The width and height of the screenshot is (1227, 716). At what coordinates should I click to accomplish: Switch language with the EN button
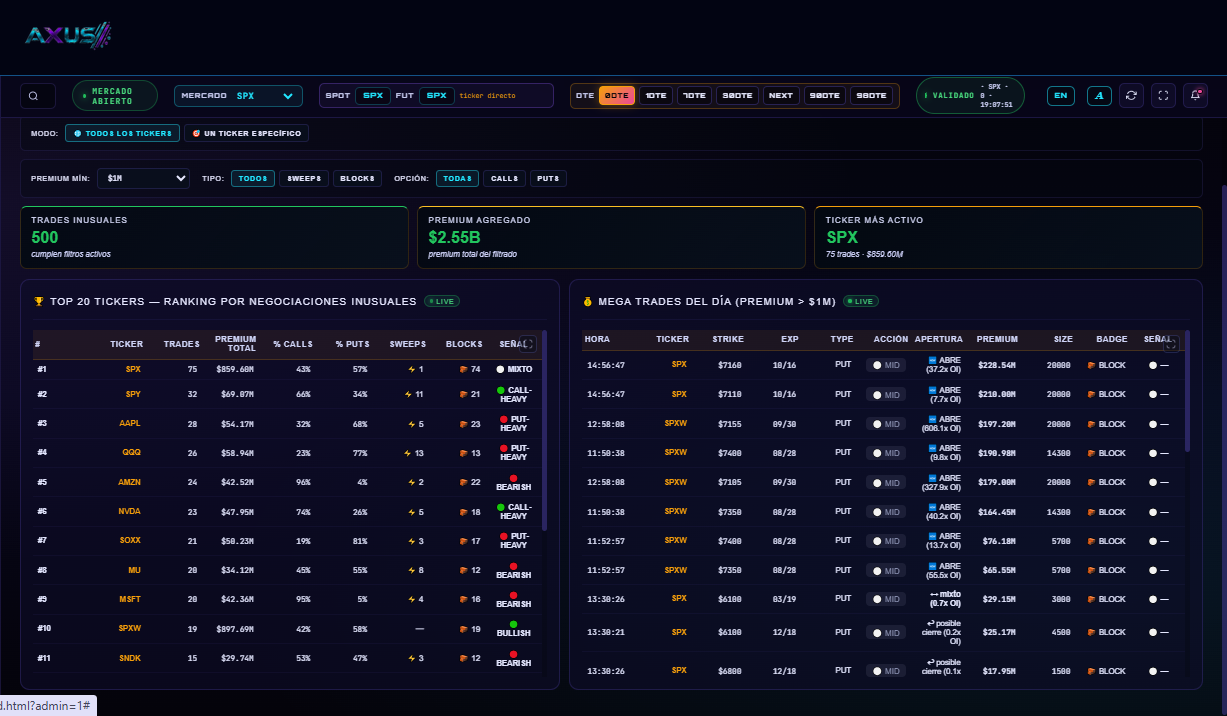click(1061, 96)
